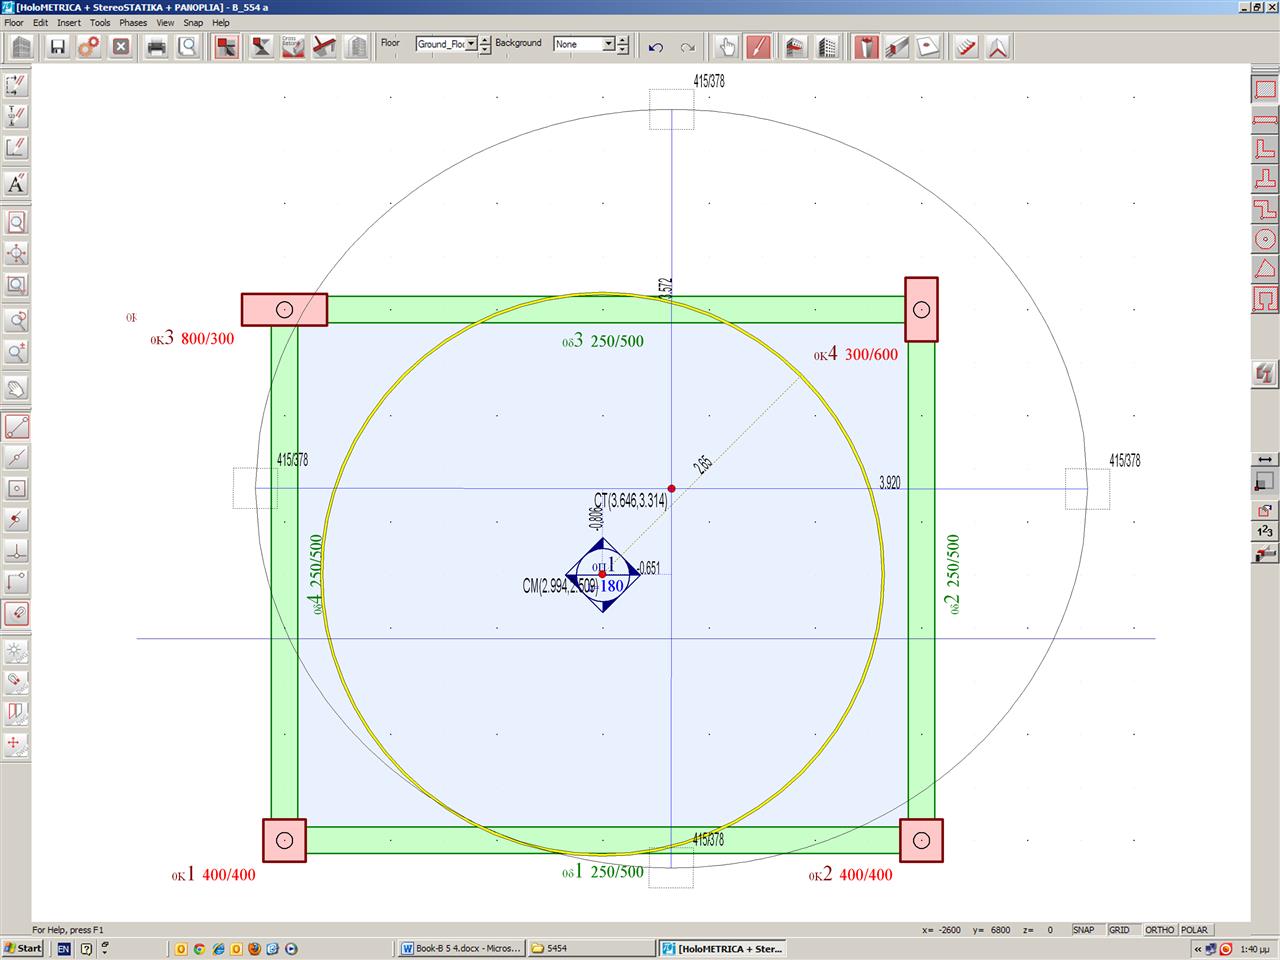This screenshot has width=1280, height=960.
Task: Select the L-shaped column section icon
Action: point(1265,149)
